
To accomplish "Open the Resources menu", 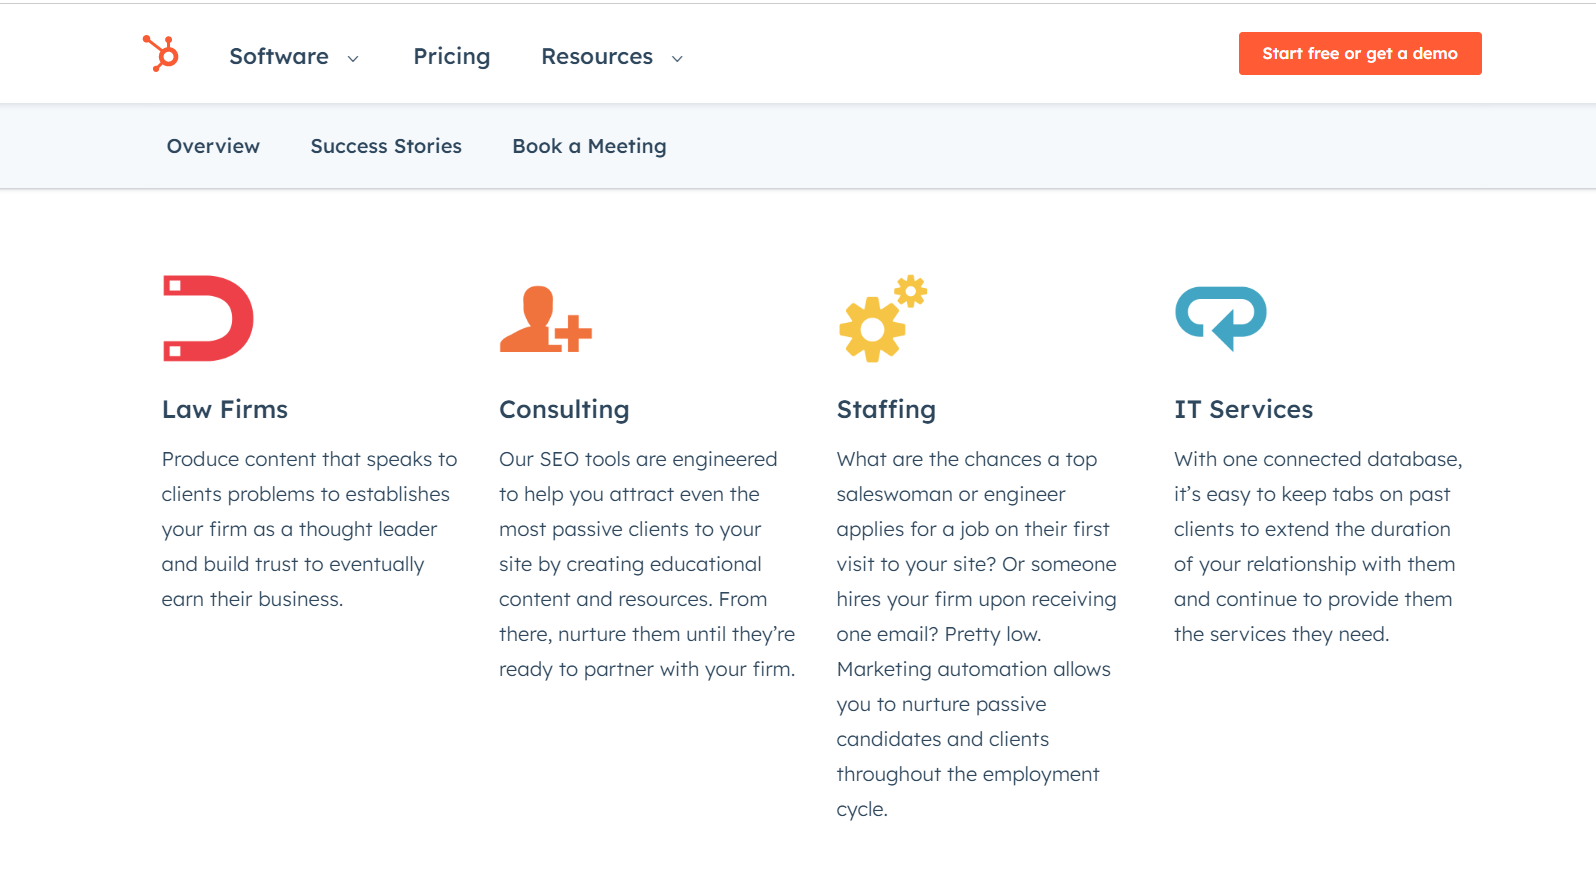I will 597,57.
